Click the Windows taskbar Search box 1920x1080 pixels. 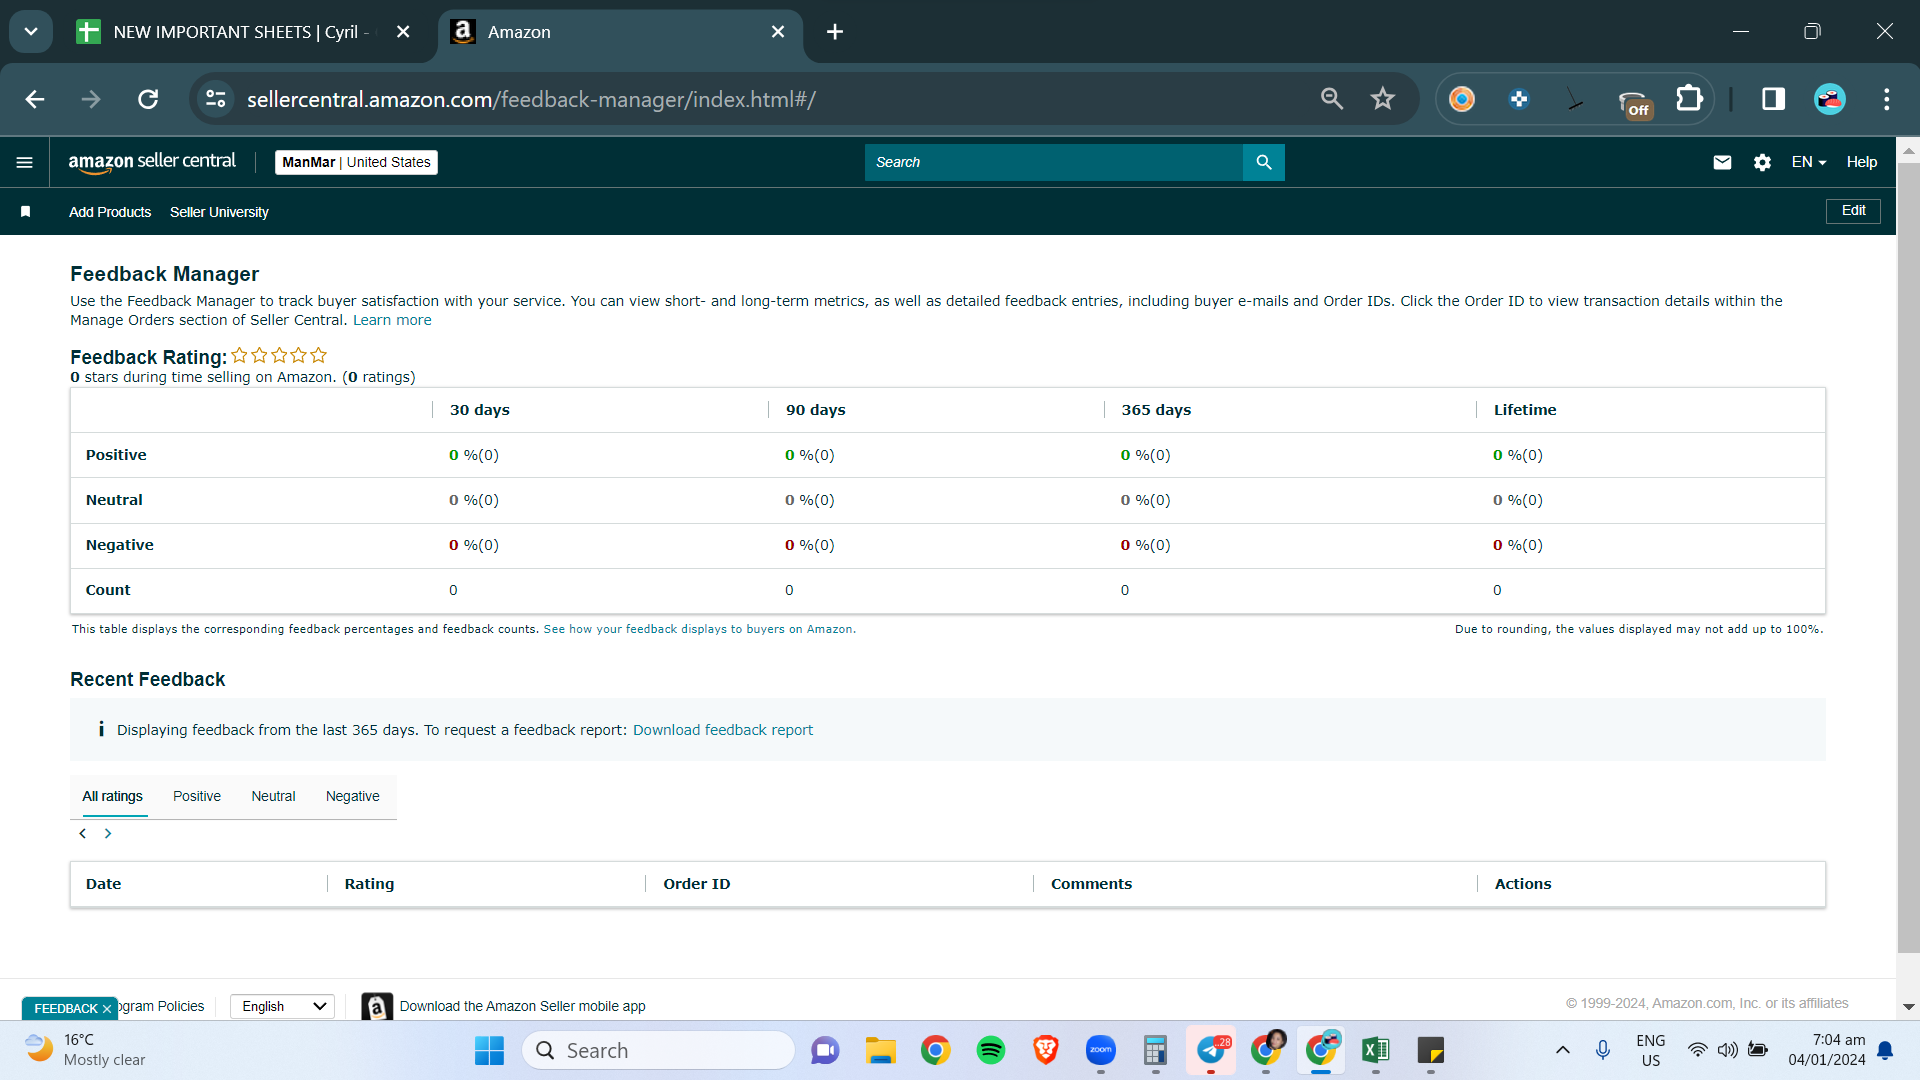[x=658, y=1050]
